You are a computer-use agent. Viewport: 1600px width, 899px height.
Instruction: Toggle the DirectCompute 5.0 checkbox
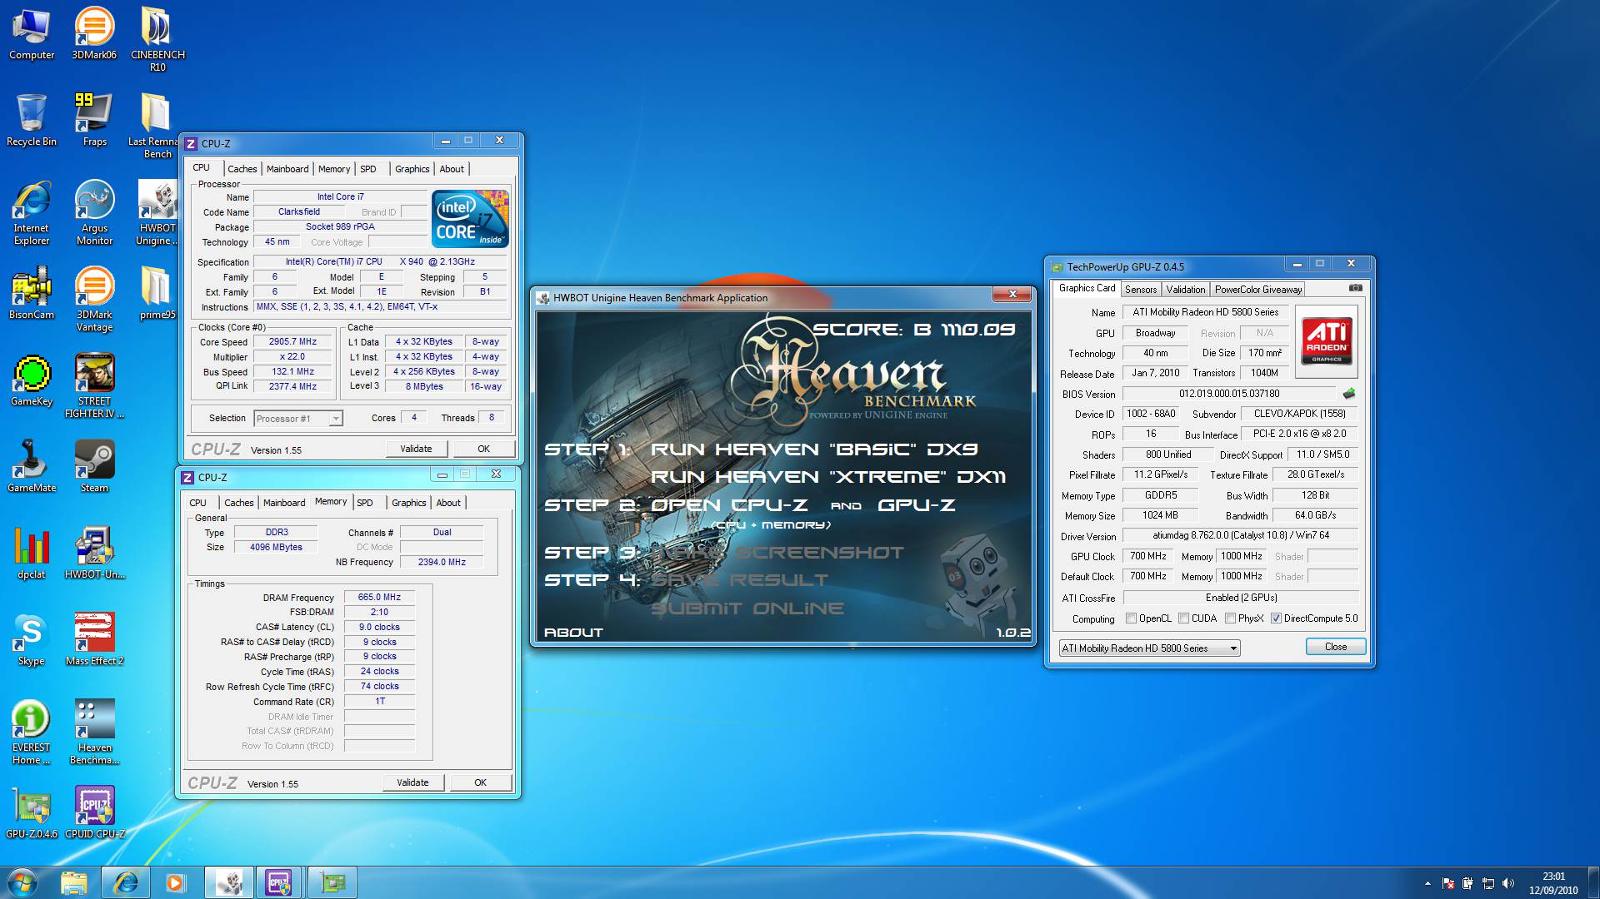coord(1276,618)
